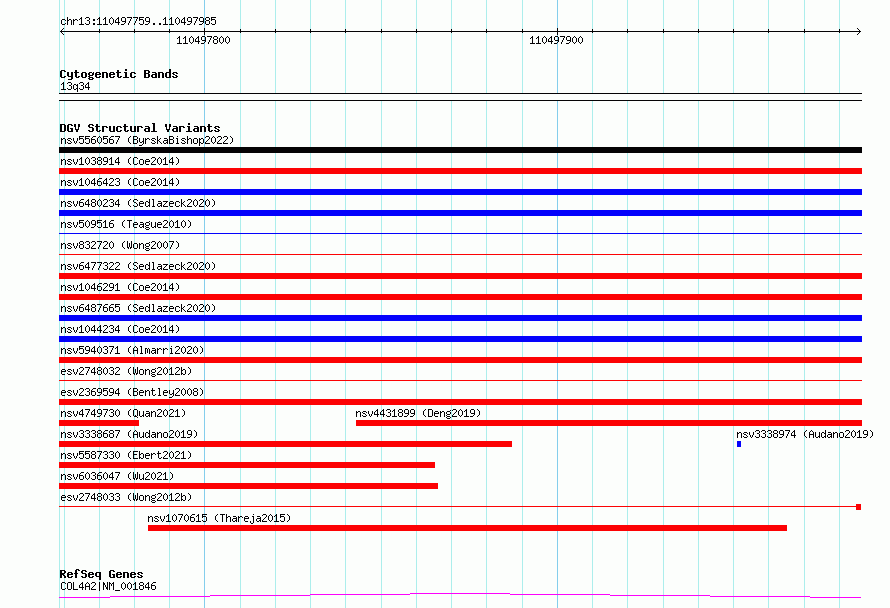Open variant nsv1046291 (Coe2014) label
The width and height of the screenshot is (890, 608).
[x=120, y=287]
